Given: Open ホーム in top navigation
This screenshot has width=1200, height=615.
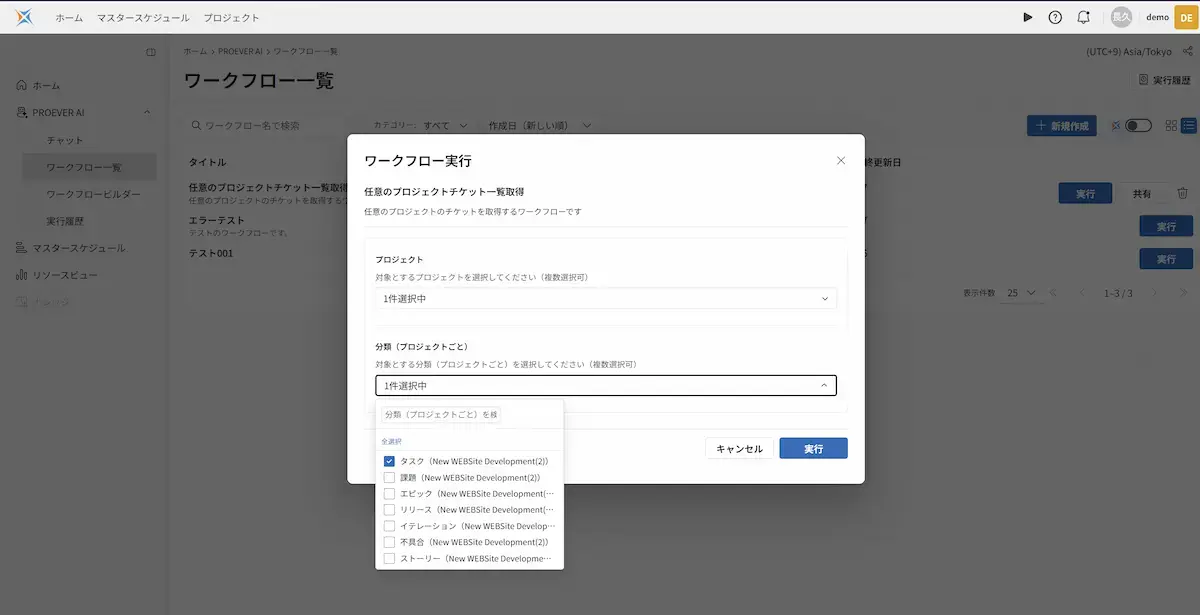Looking at the screenshot, I should [x=69, y=18].
